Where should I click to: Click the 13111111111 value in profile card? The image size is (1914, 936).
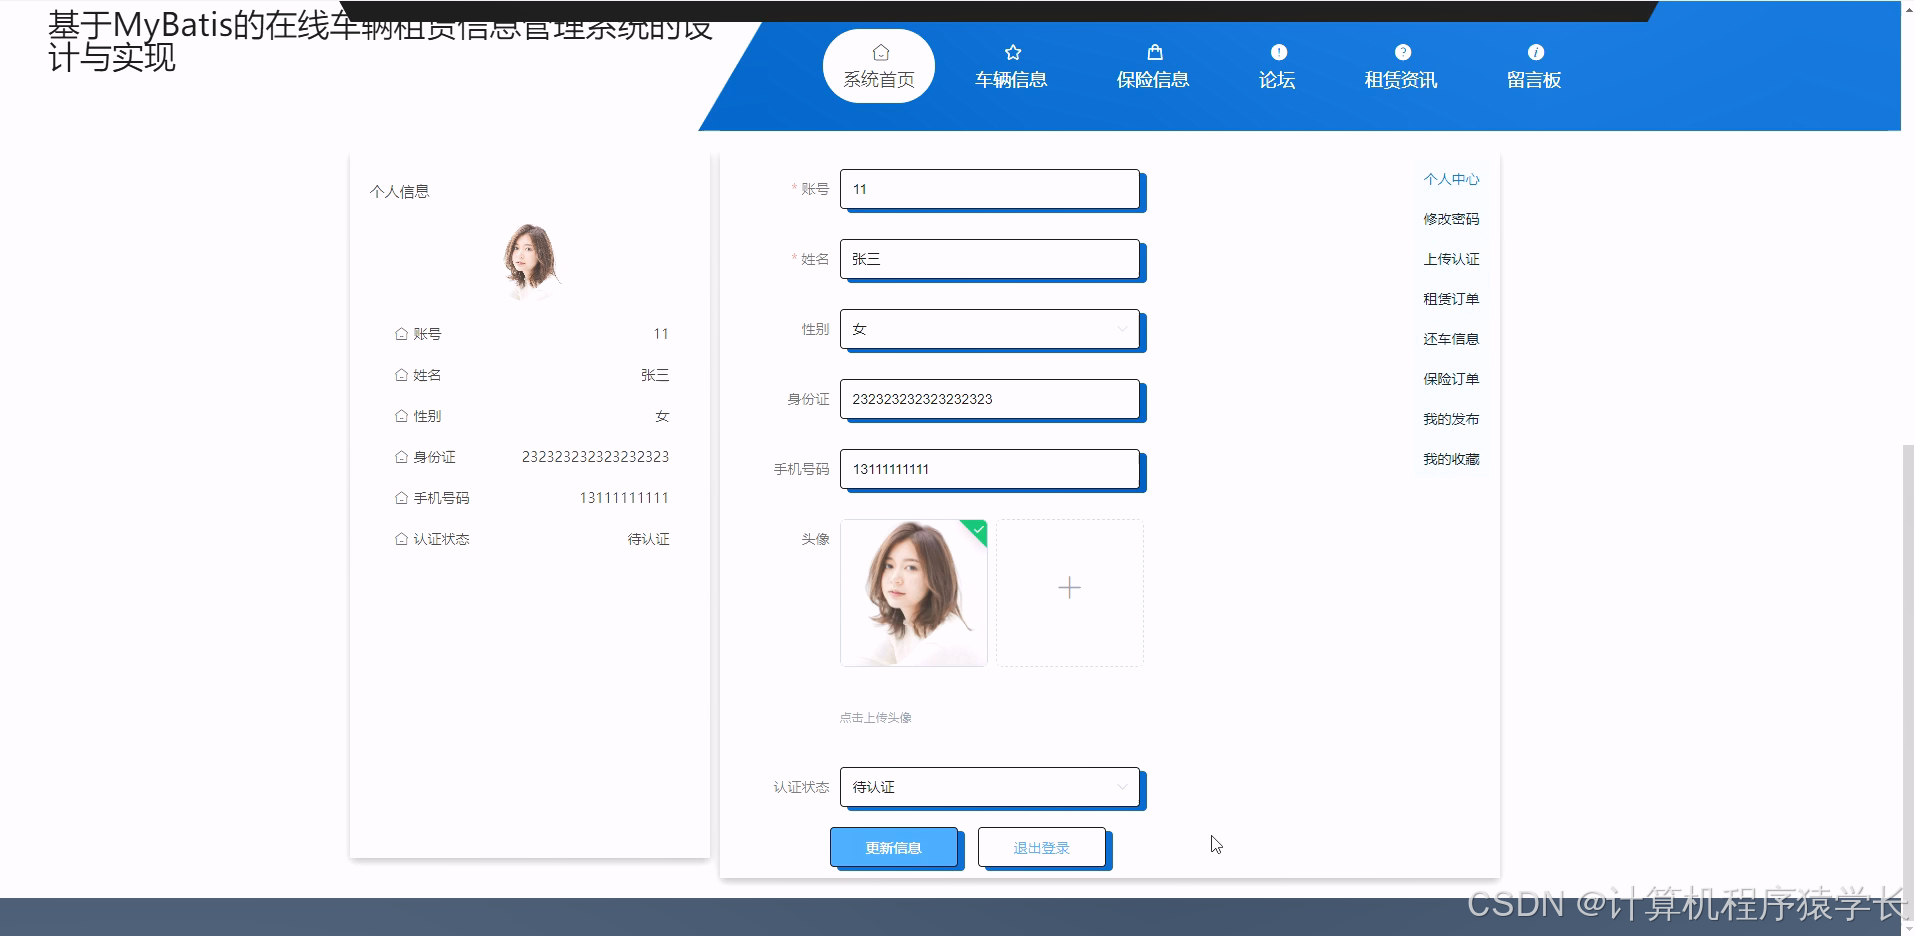click(x=624, y=498)
